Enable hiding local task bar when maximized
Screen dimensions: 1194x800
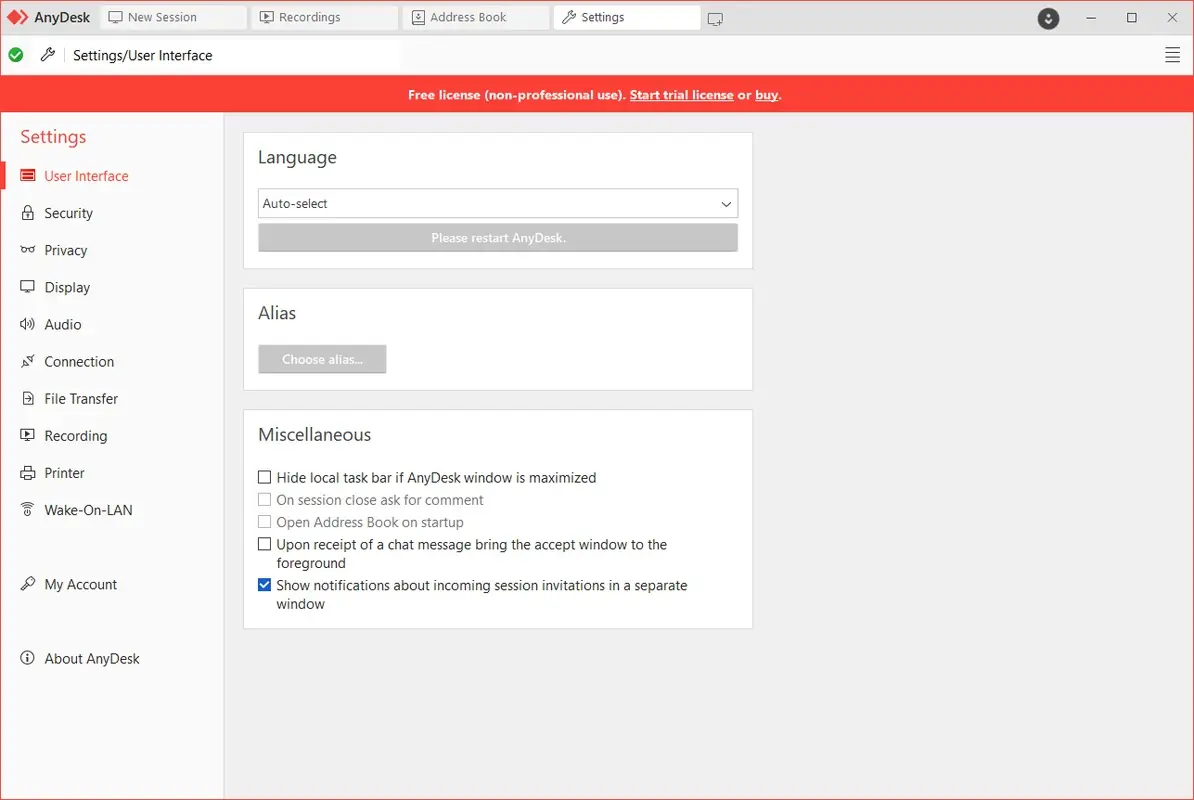264,477
